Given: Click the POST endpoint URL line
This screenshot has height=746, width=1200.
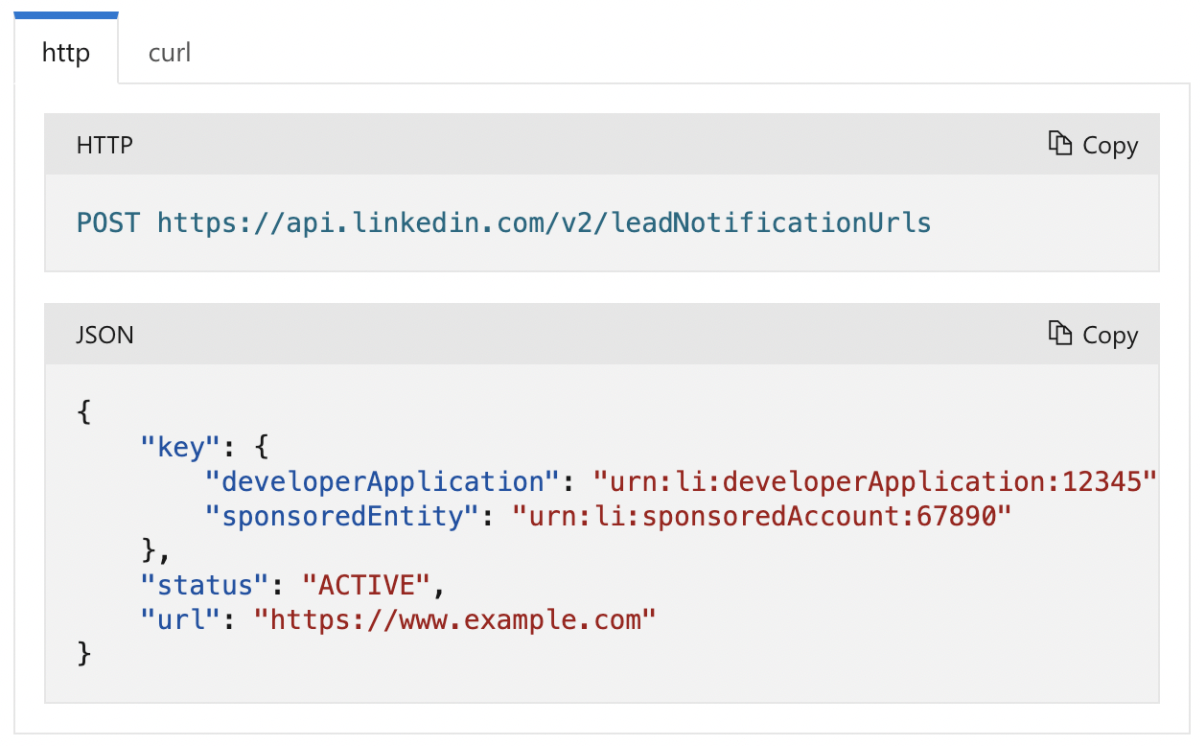Looking at the screenshot, I should point(504,222).
